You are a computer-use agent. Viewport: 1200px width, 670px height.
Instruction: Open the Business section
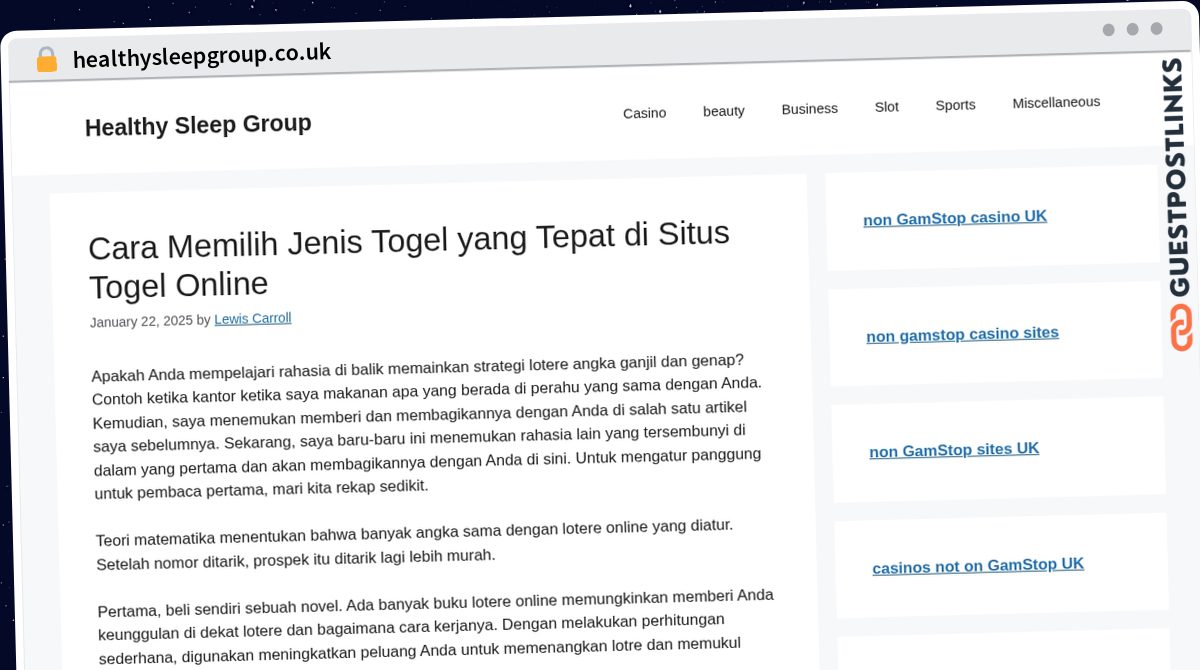[x=809, y=108]
